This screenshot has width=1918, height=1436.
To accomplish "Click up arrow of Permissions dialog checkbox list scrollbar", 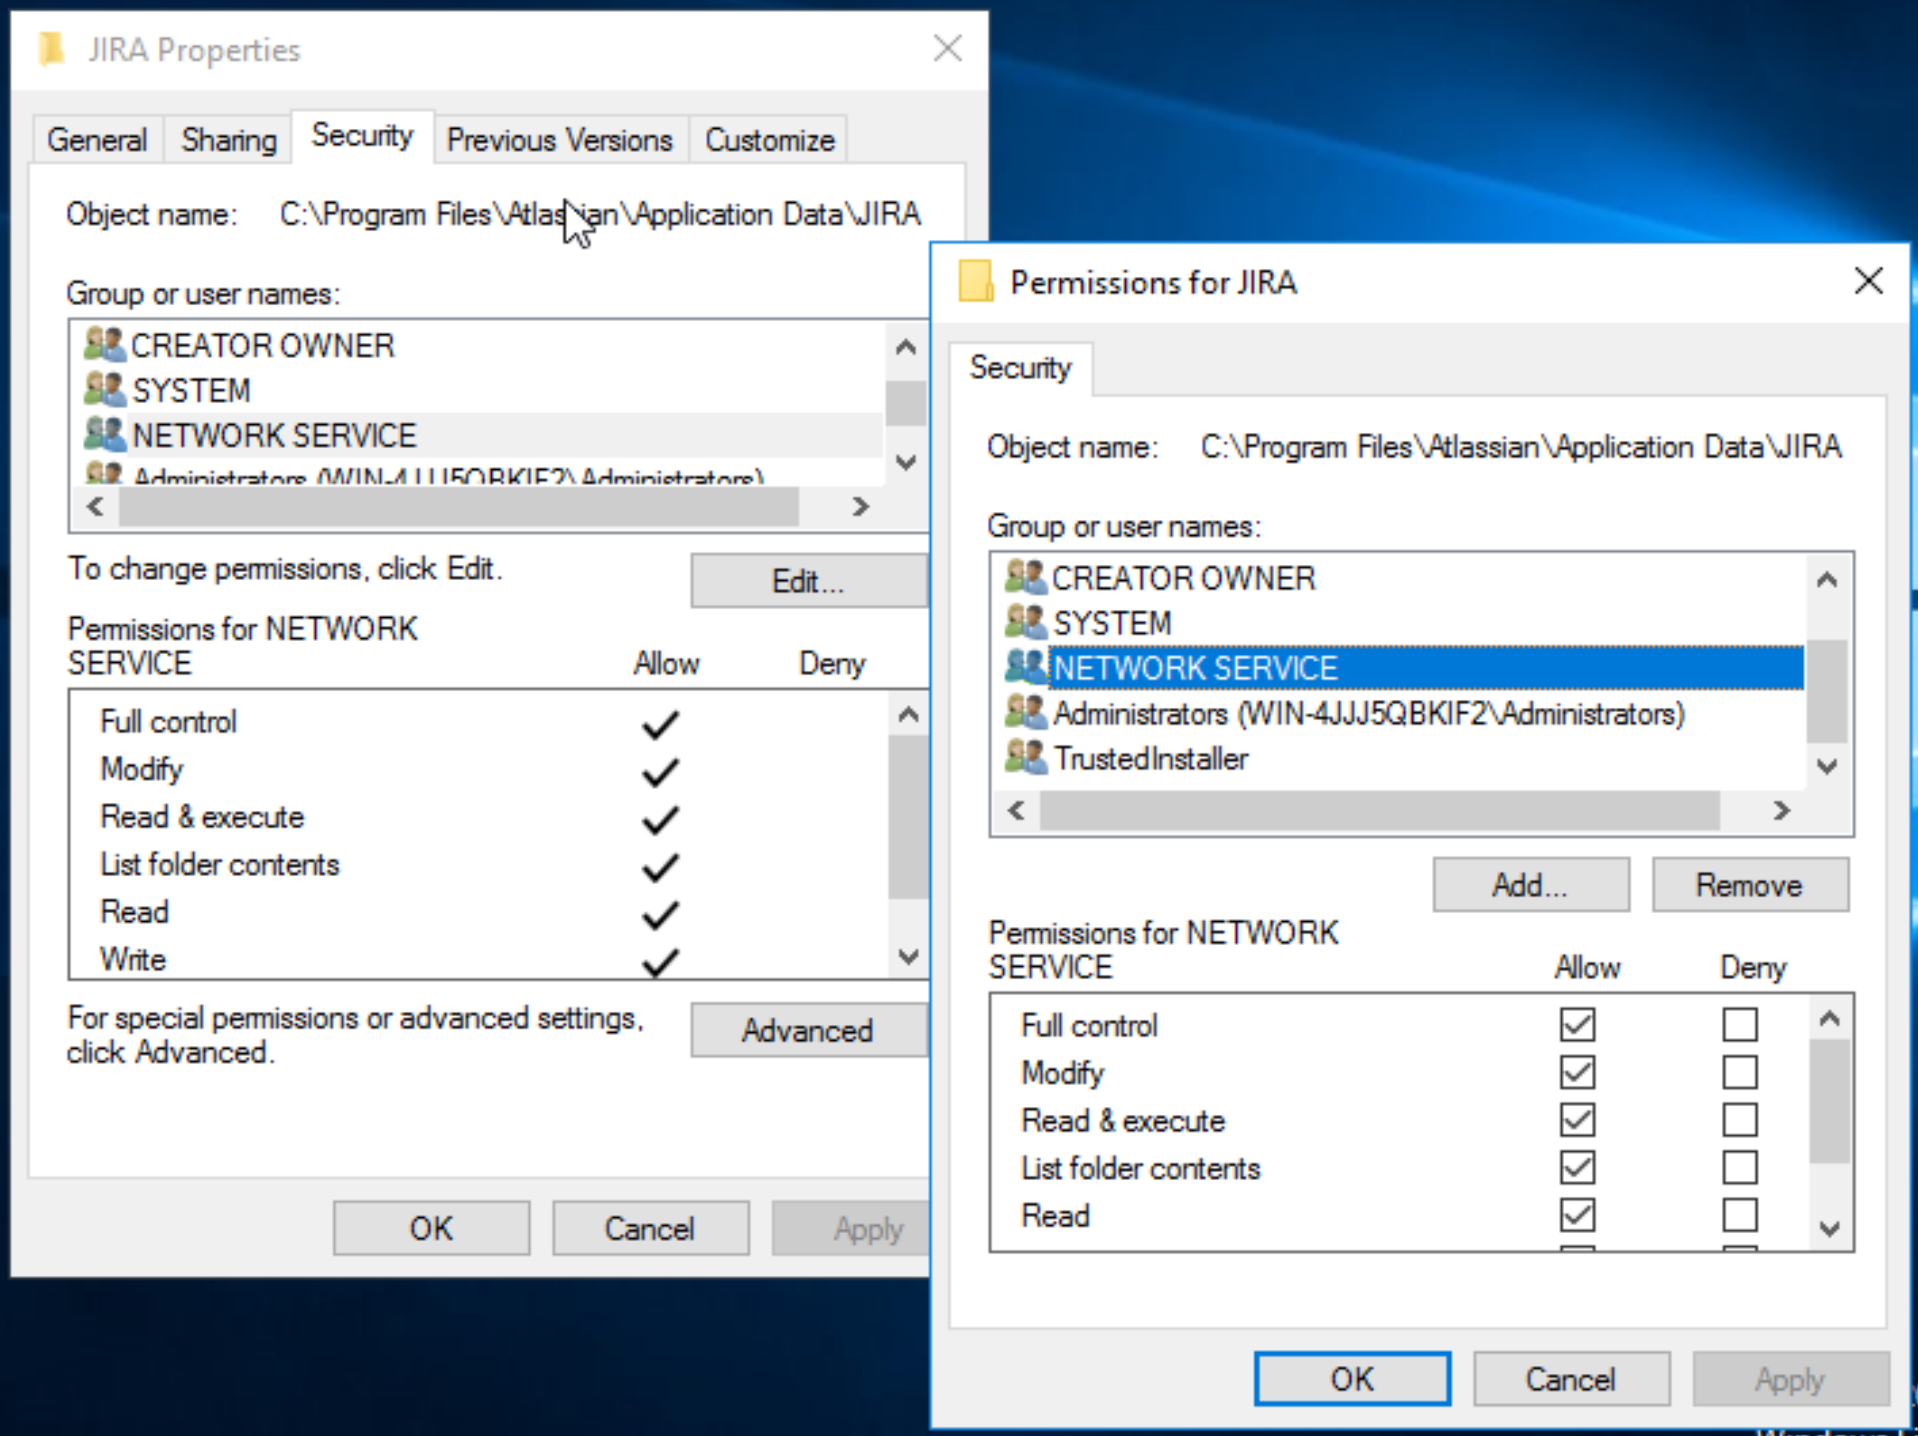I will coord(1829,1018).
